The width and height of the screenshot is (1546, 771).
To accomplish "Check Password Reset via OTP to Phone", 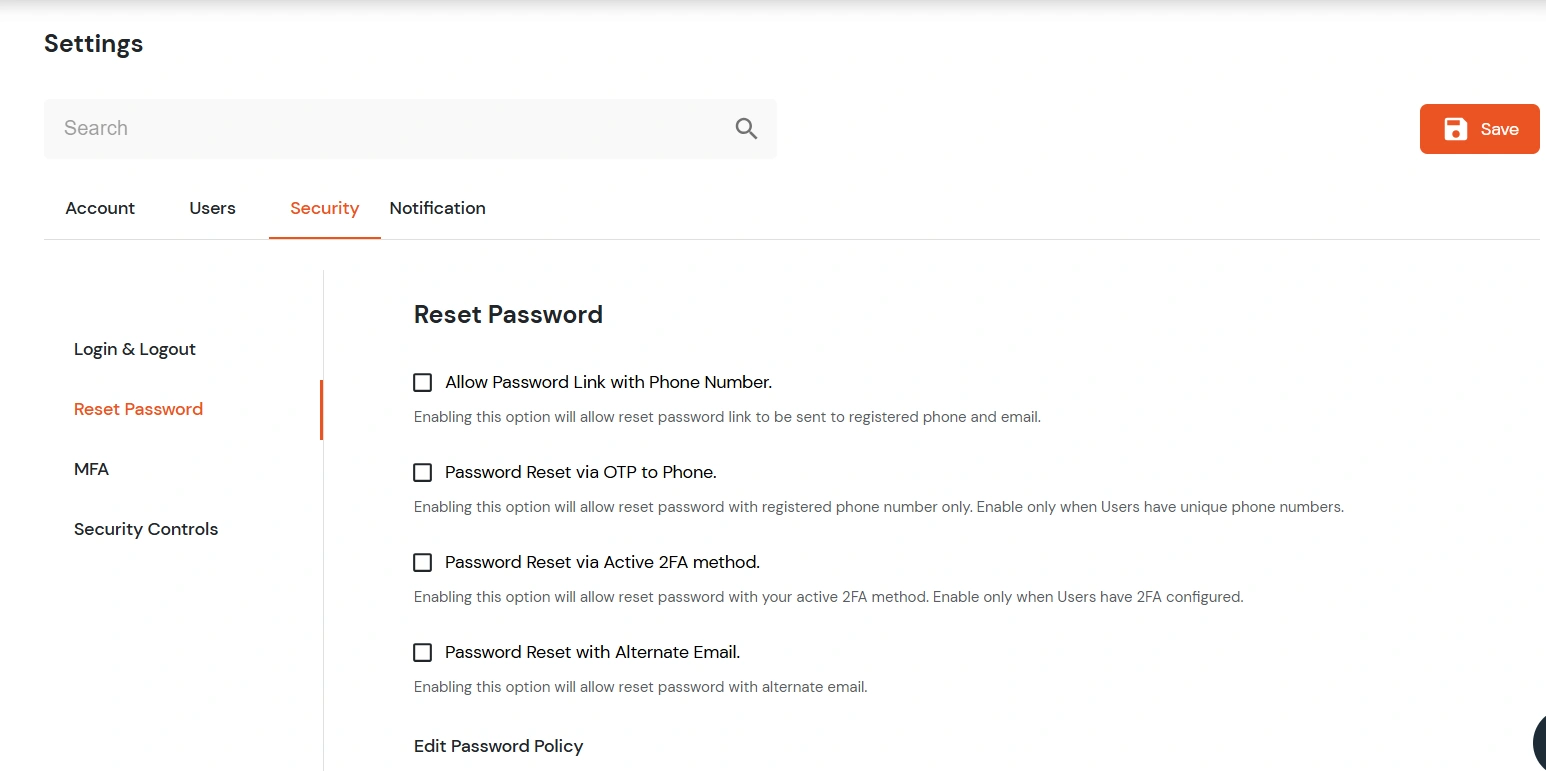I will click(x=422, y=472).
